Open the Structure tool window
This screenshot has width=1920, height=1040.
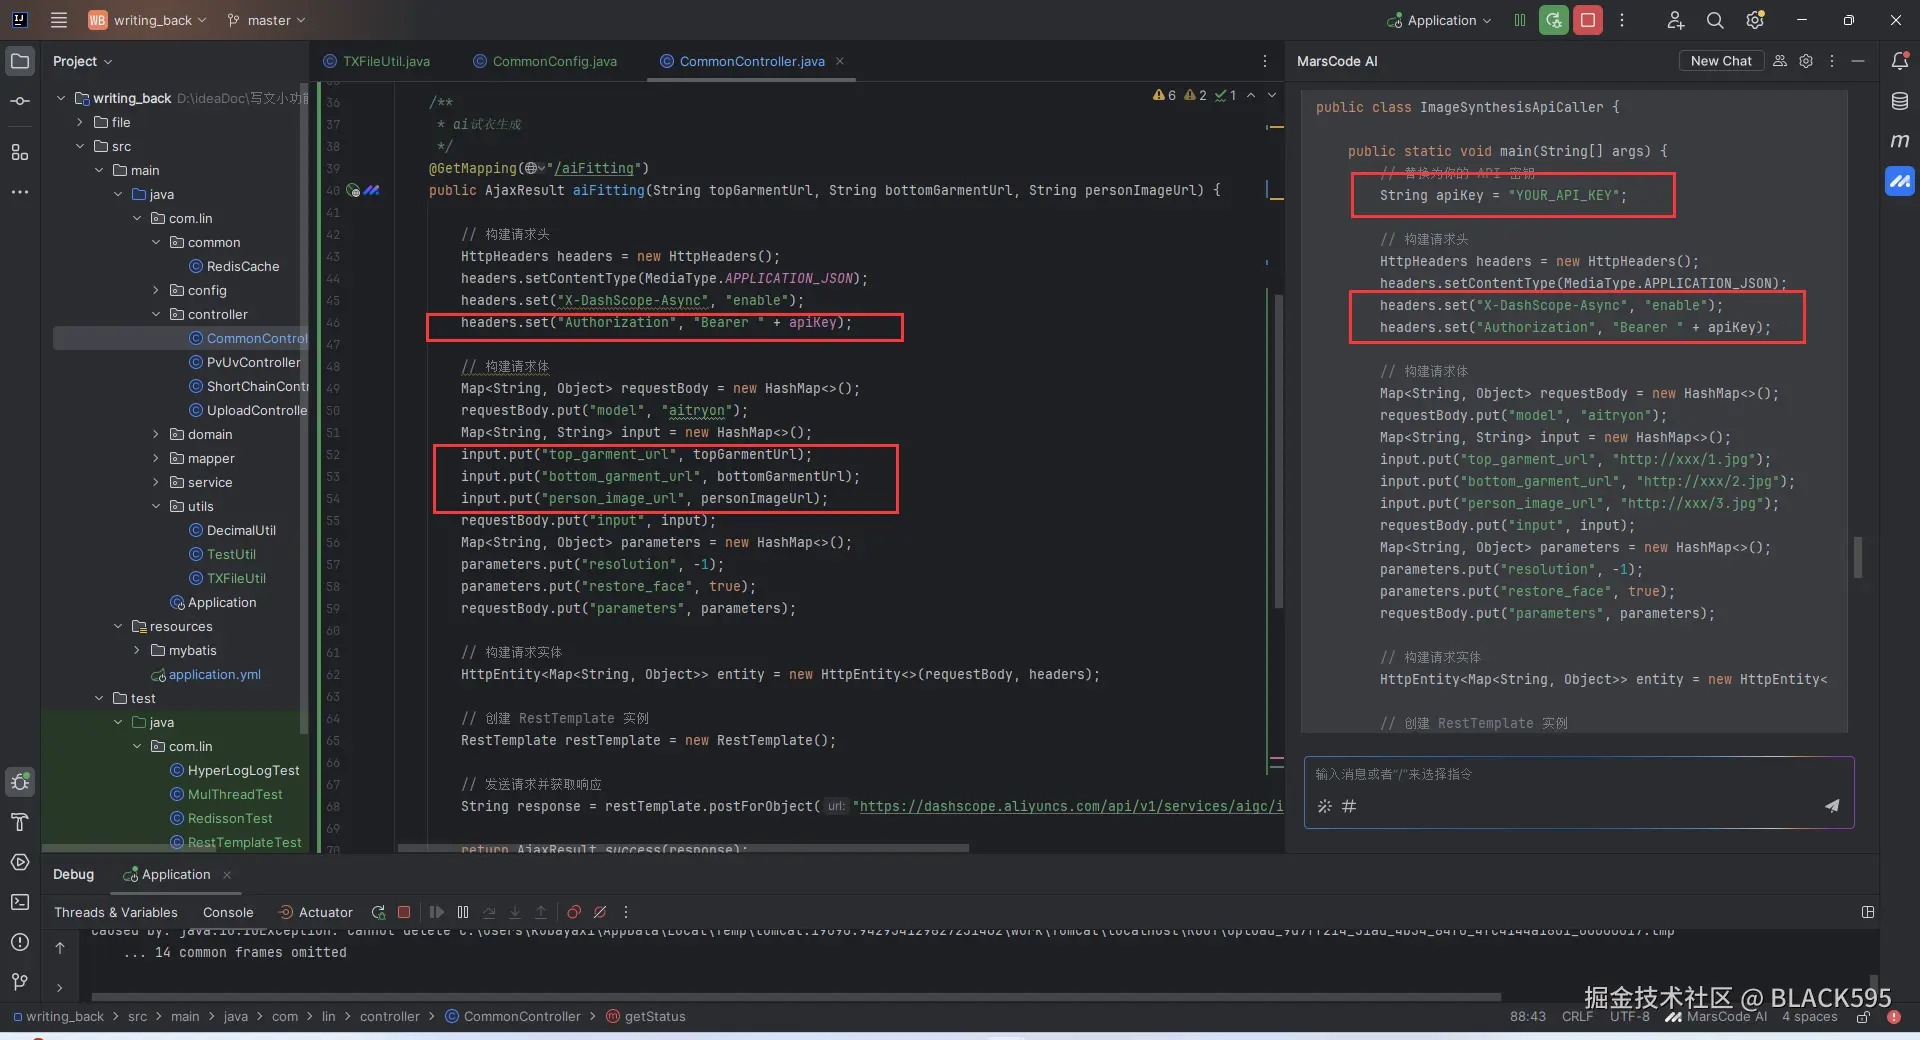(20, 152)
